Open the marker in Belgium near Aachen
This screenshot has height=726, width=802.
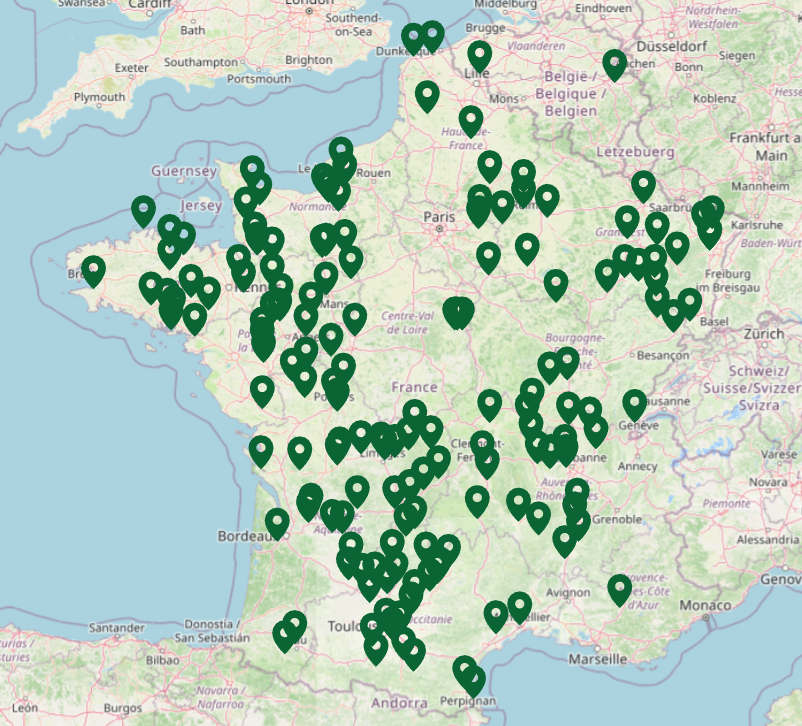615,65
